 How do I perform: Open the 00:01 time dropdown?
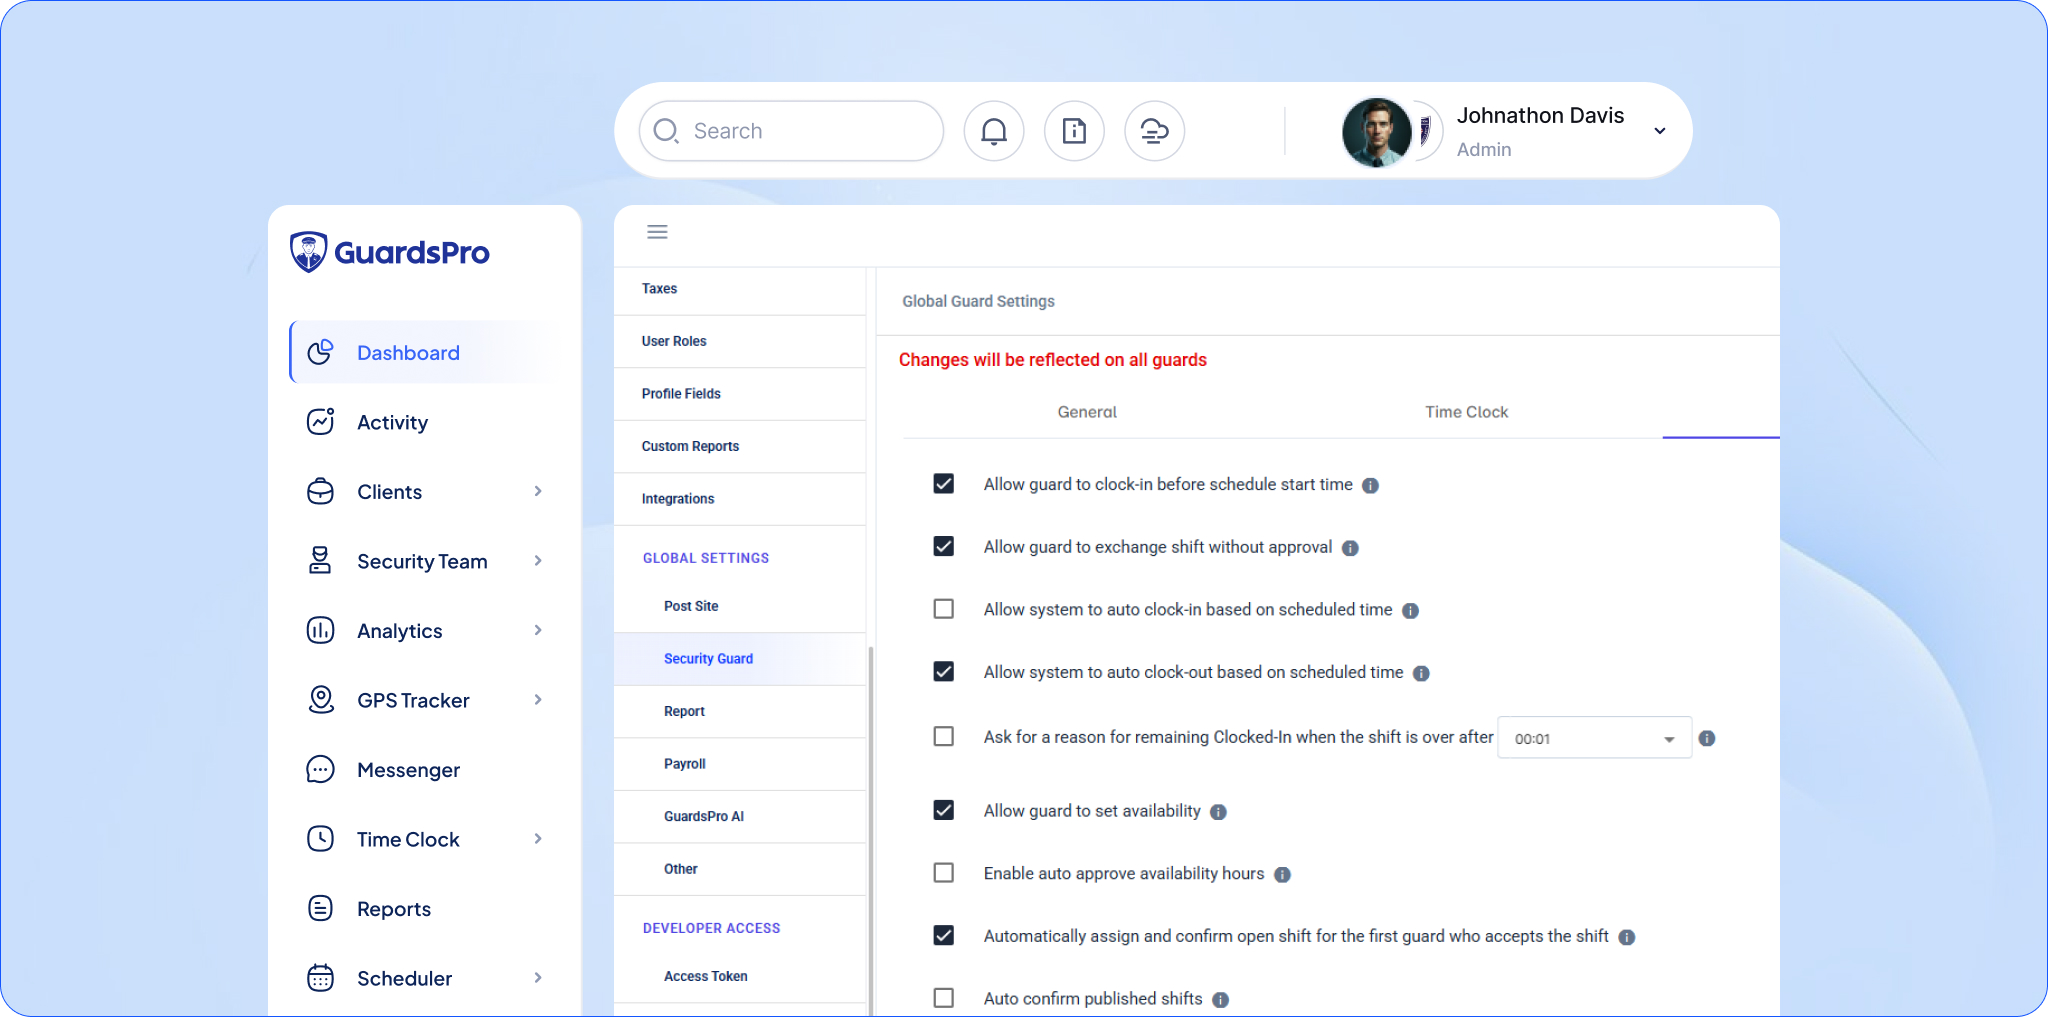pyautogui.click(x=1594, y=738)
